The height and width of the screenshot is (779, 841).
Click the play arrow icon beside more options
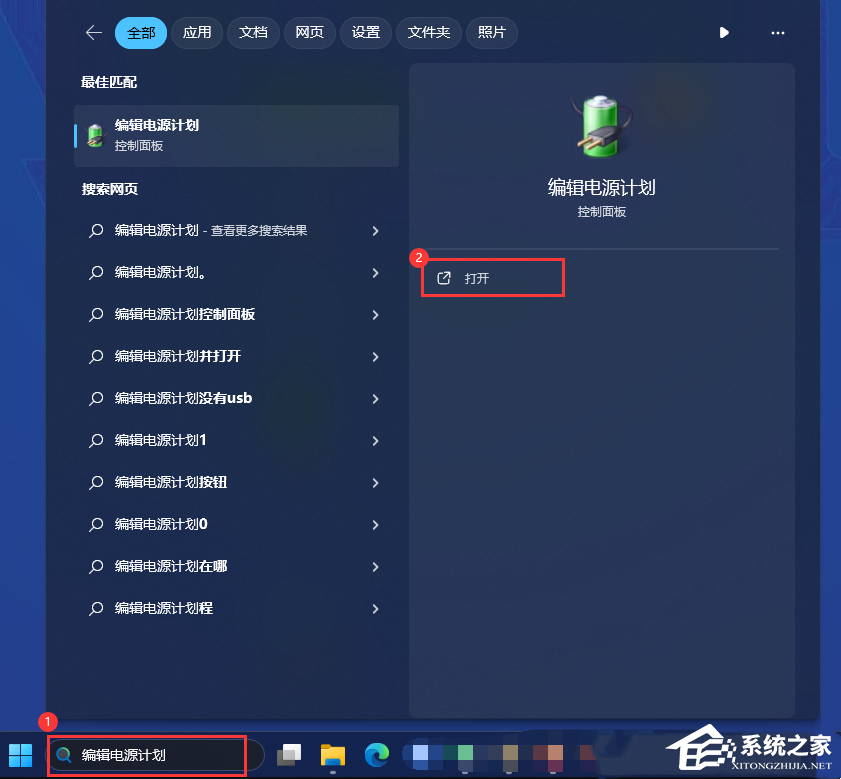pos(724,33)
